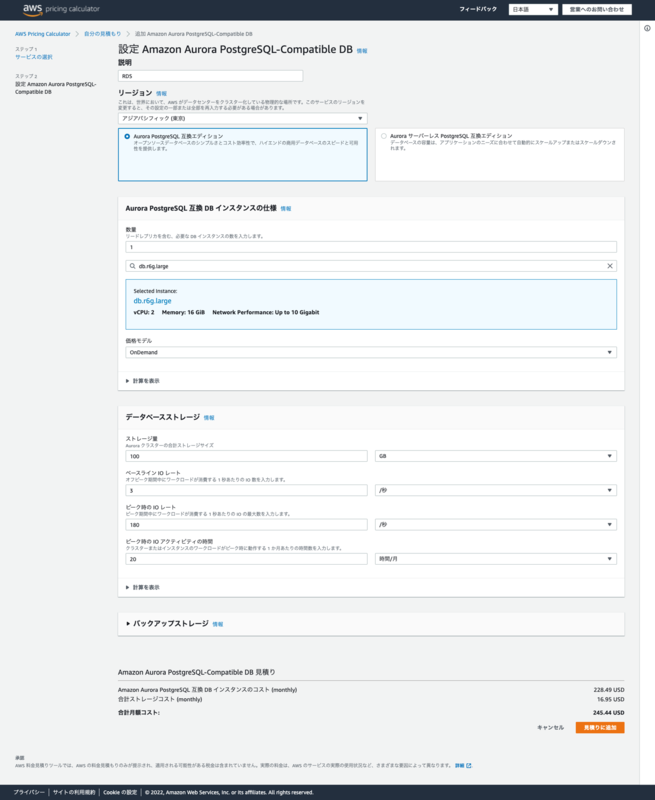Viewport: 655px width, 800px height.
Task: Open Cookie の設定 footer link
Action: 120,792
